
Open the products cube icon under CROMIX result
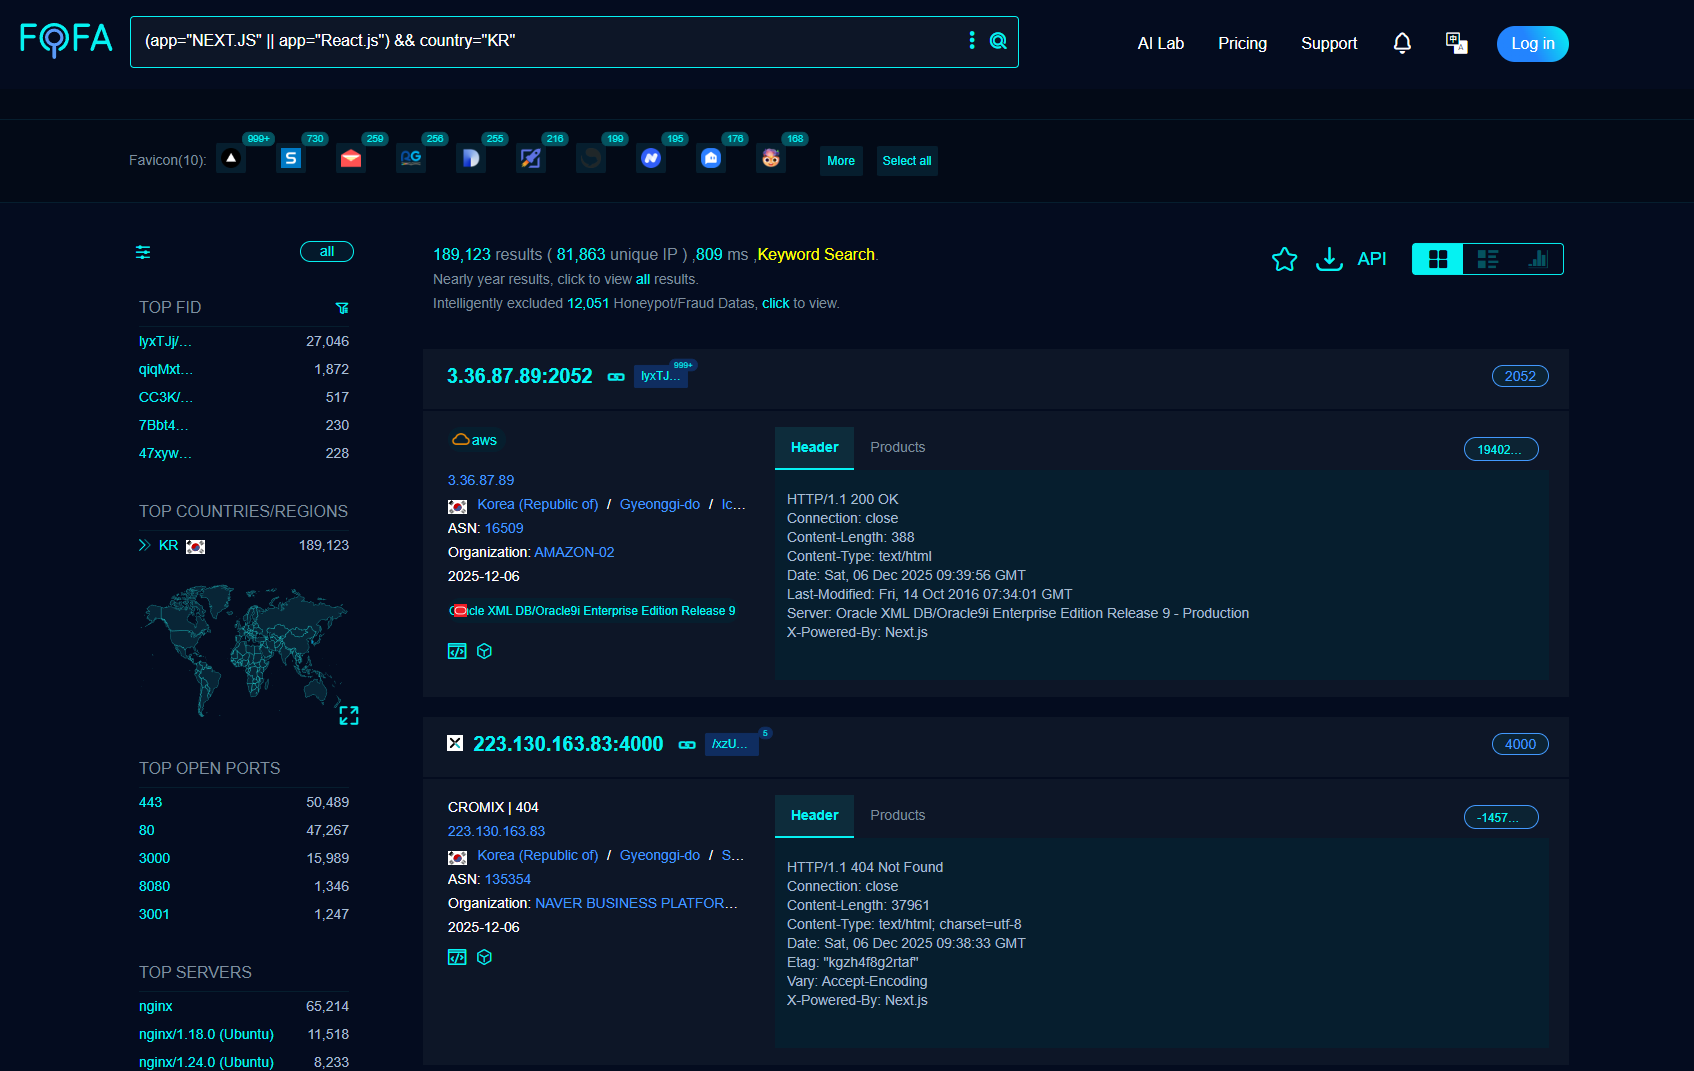485,957
